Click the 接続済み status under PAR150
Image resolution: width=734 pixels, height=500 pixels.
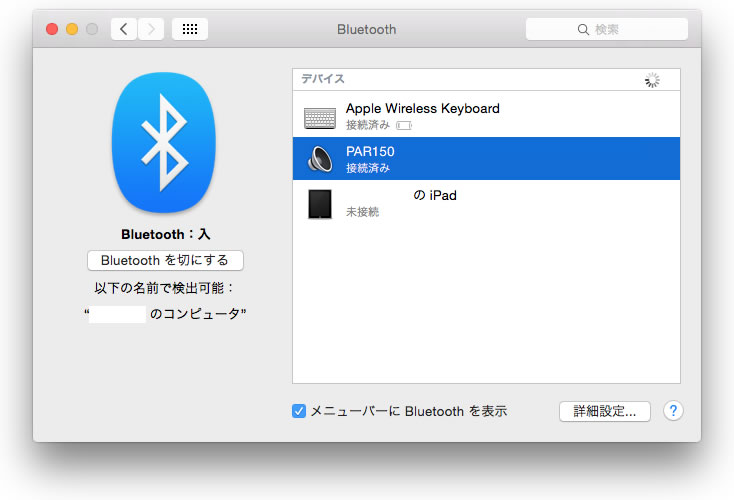[368, 168]
